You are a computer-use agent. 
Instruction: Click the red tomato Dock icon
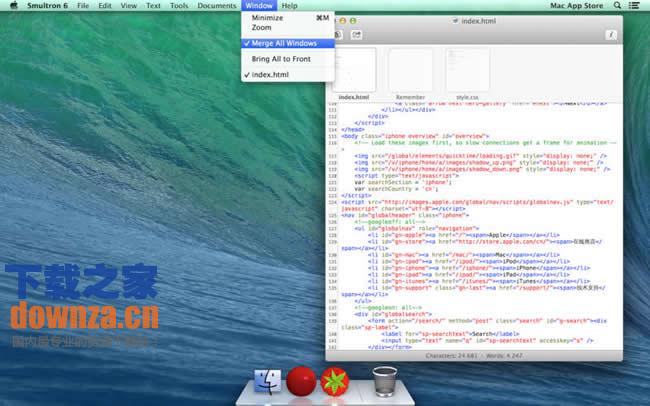click(x=301, y=381)
